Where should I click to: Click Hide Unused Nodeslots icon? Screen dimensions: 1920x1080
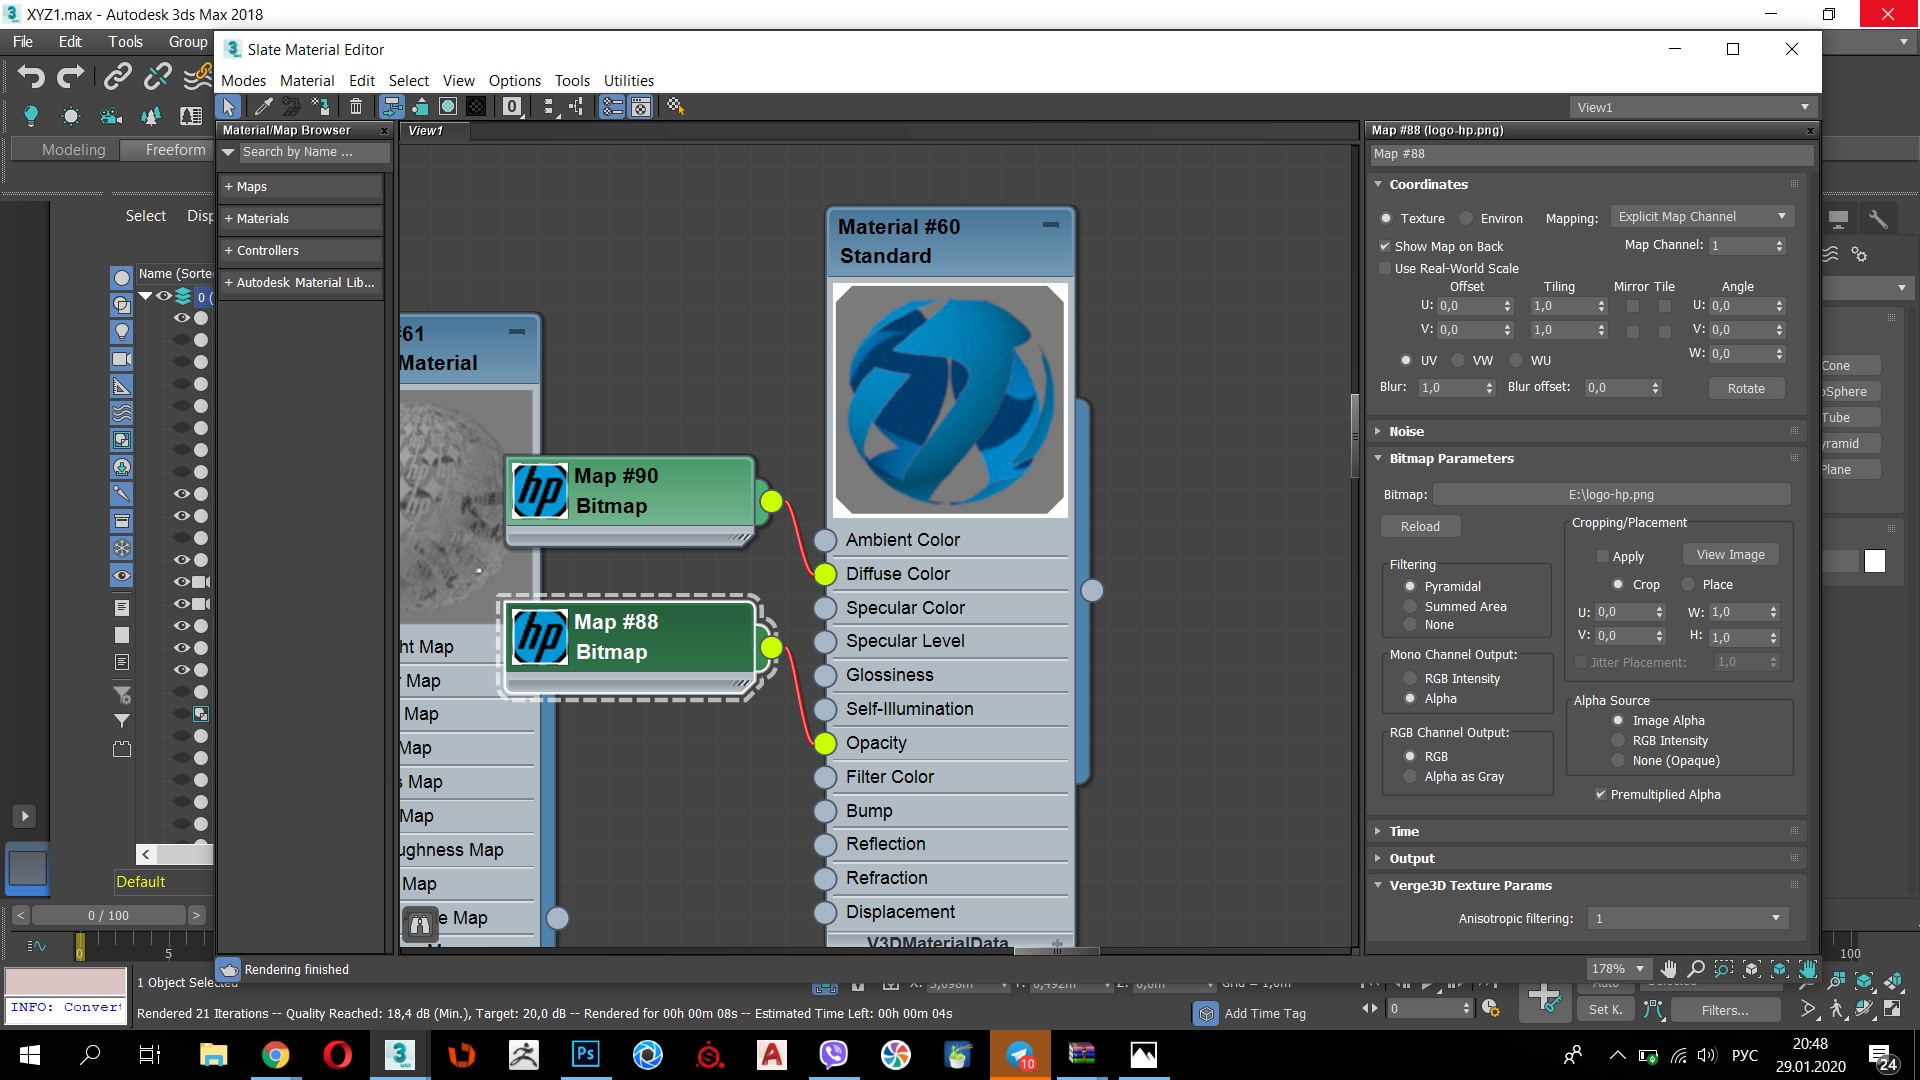(x=420, y=106)
